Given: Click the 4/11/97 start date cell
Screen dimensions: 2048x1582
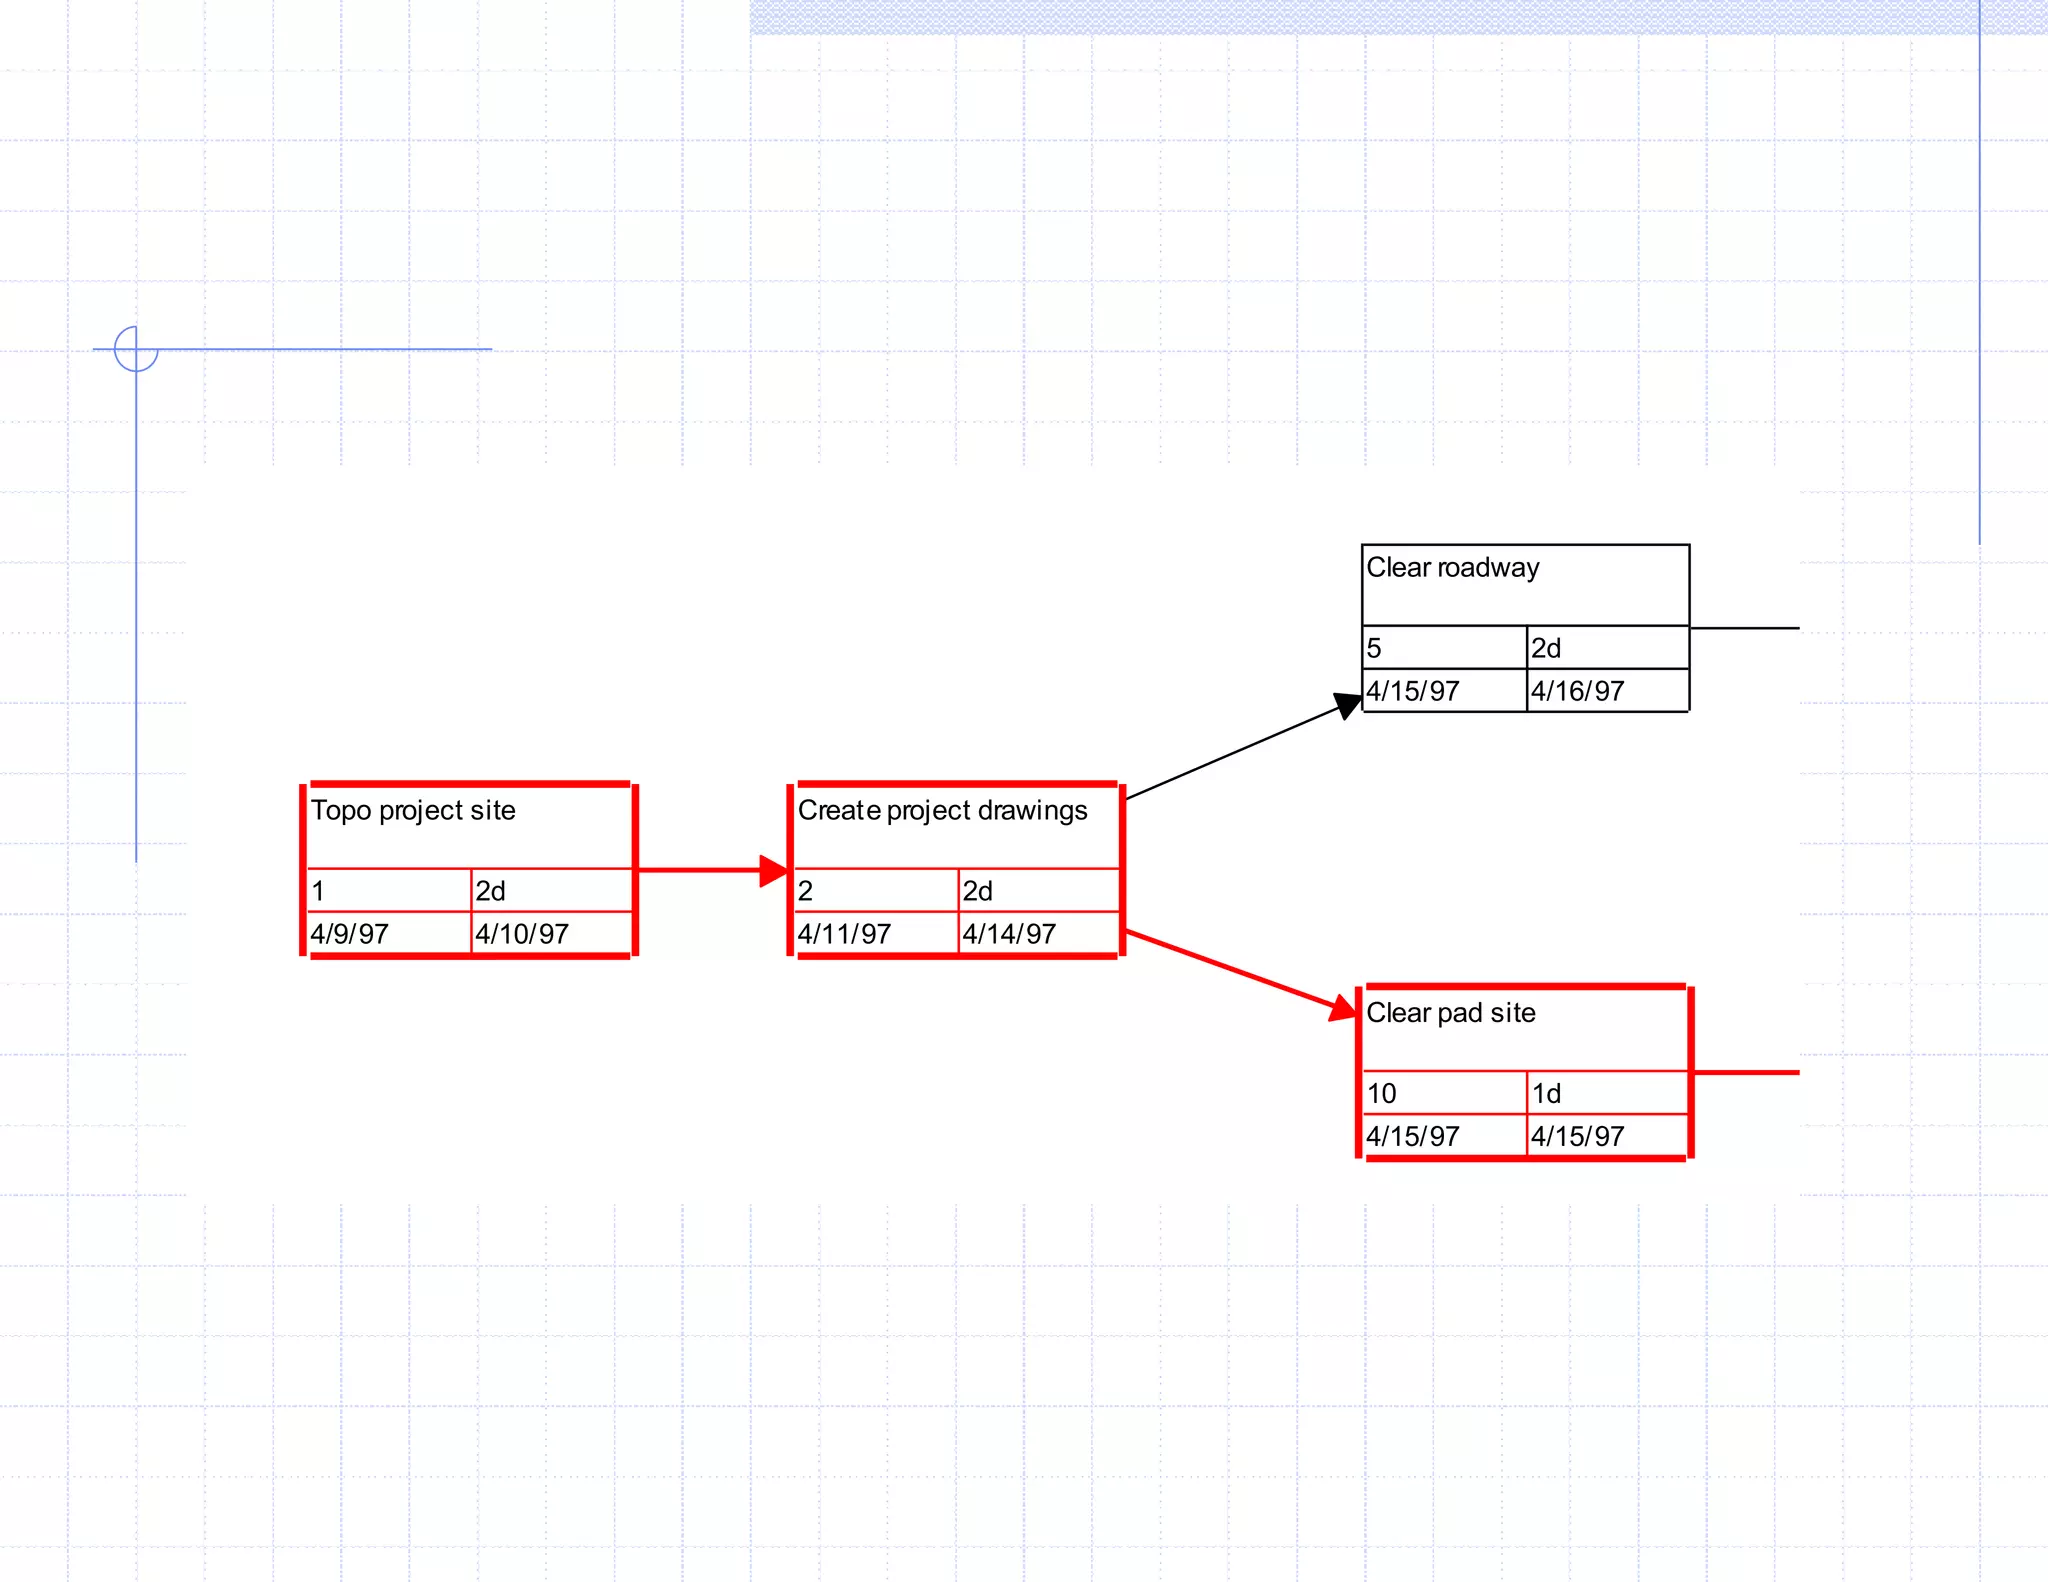Looking at the screenshot, I should click(875, 934).
